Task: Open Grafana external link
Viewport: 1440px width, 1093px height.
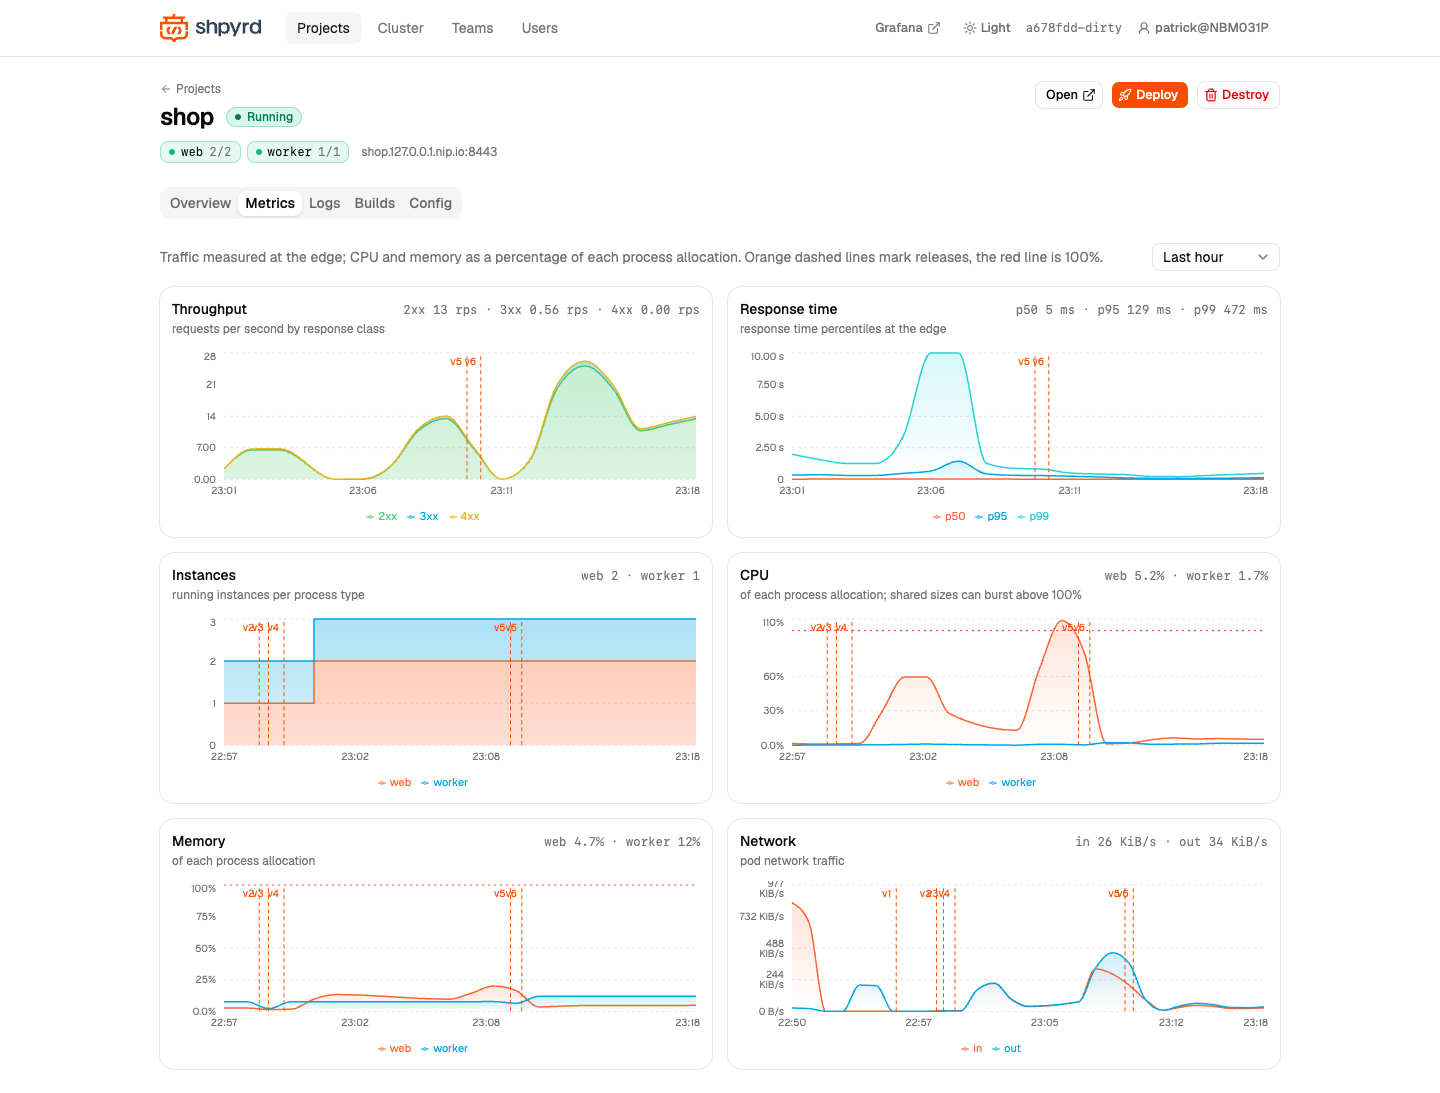Action: pyautogui.click(x=907, y=28)
